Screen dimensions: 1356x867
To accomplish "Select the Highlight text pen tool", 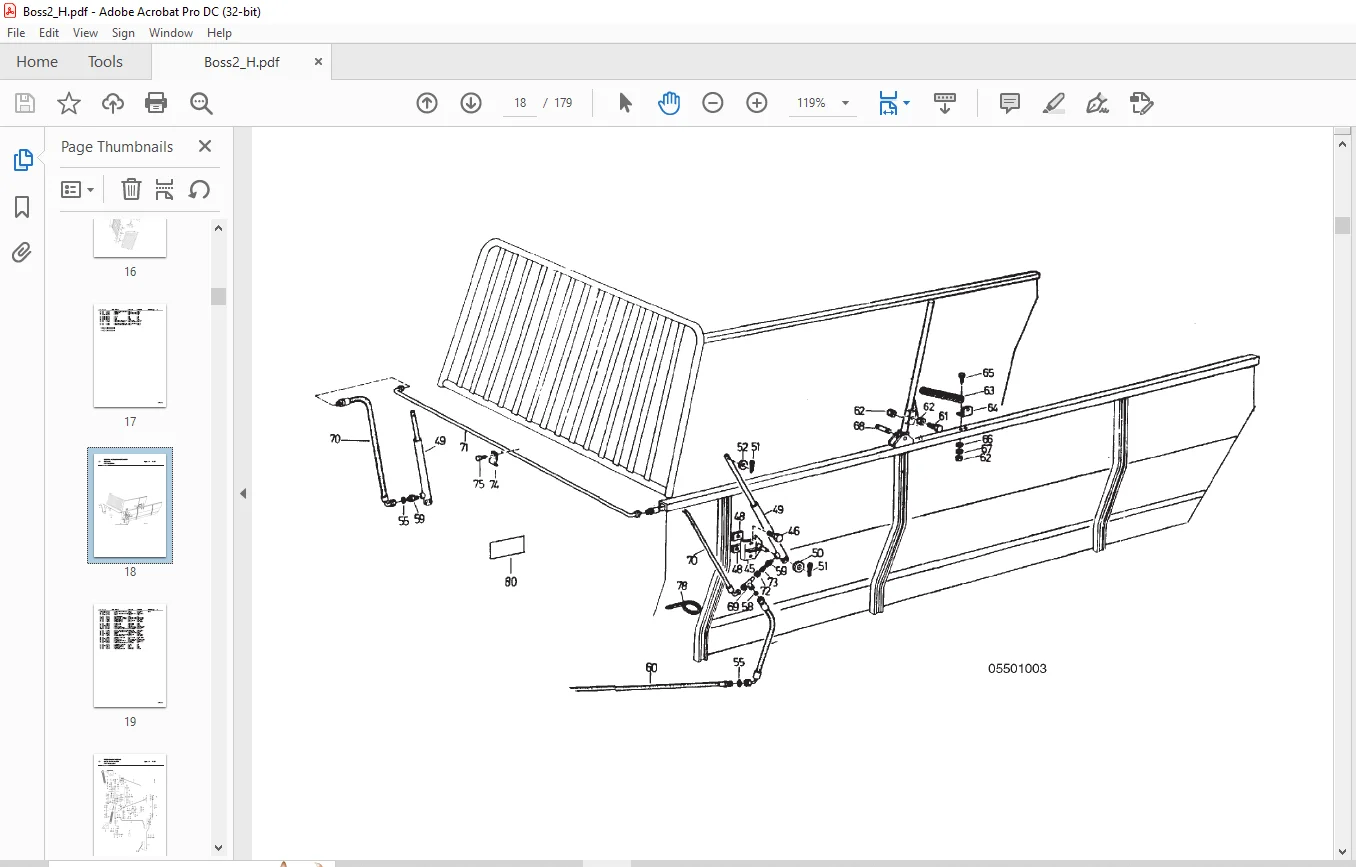I will point(1053,103).
